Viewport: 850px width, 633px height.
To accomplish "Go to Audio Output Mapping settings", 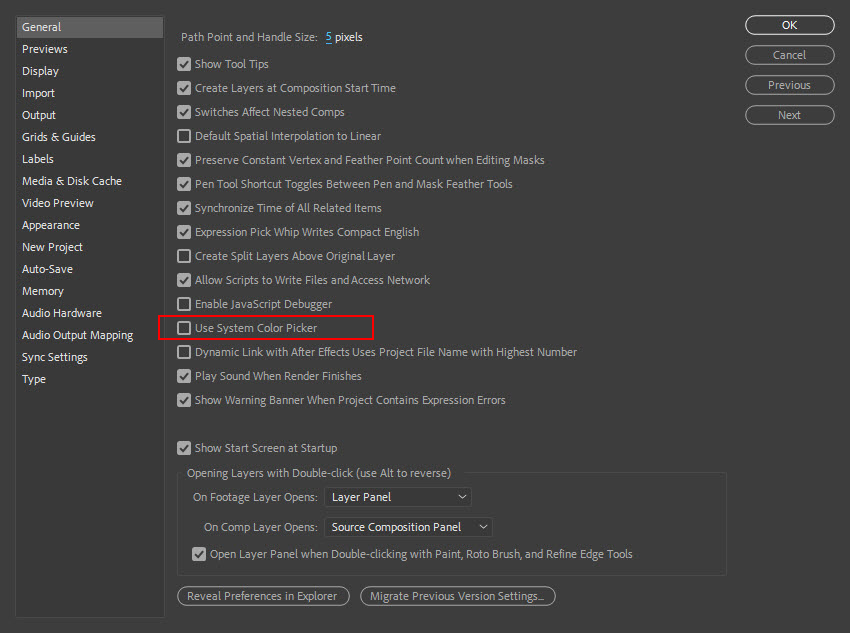I will point(77,335).
